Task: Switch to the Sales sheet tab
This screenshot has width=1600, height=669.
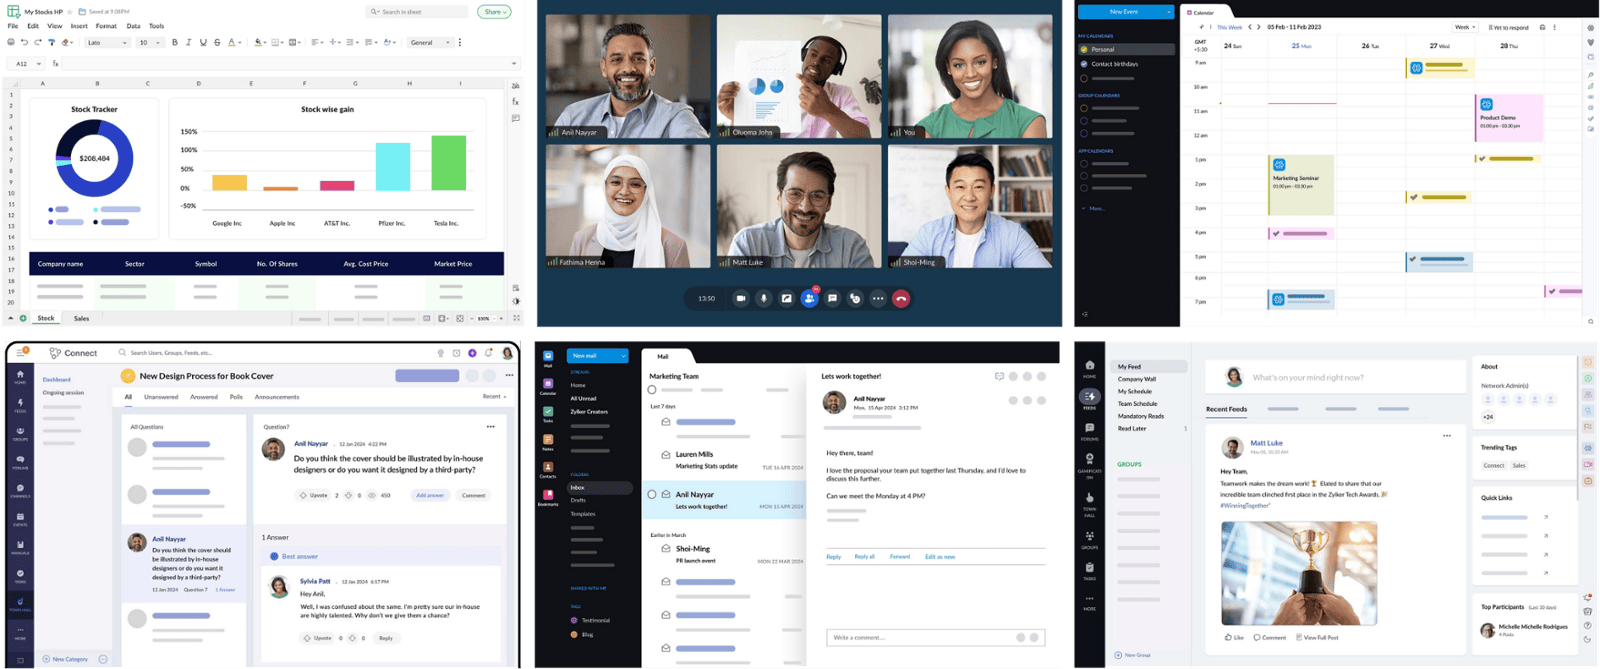Action: 81,318
